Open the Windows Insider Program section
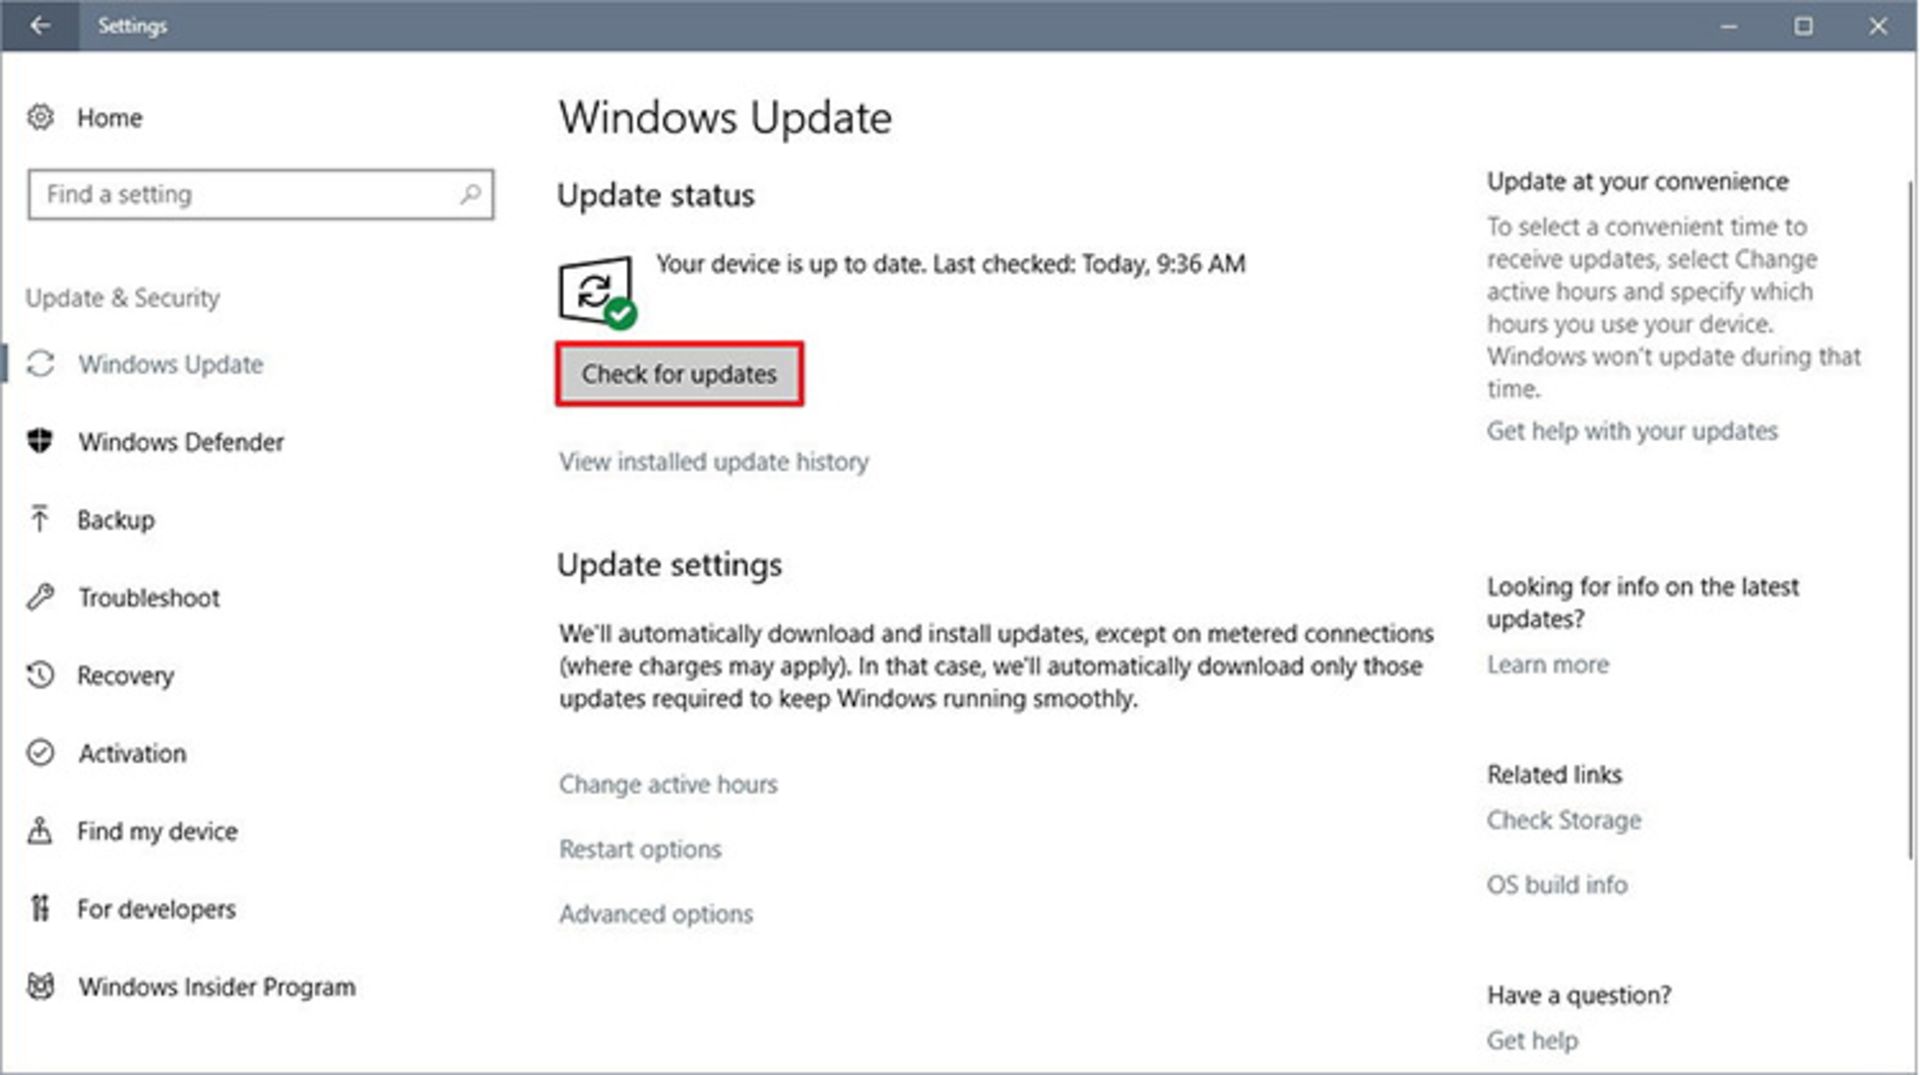The height and width of the screenshot is (1075, 1920). tap(217, 987)
